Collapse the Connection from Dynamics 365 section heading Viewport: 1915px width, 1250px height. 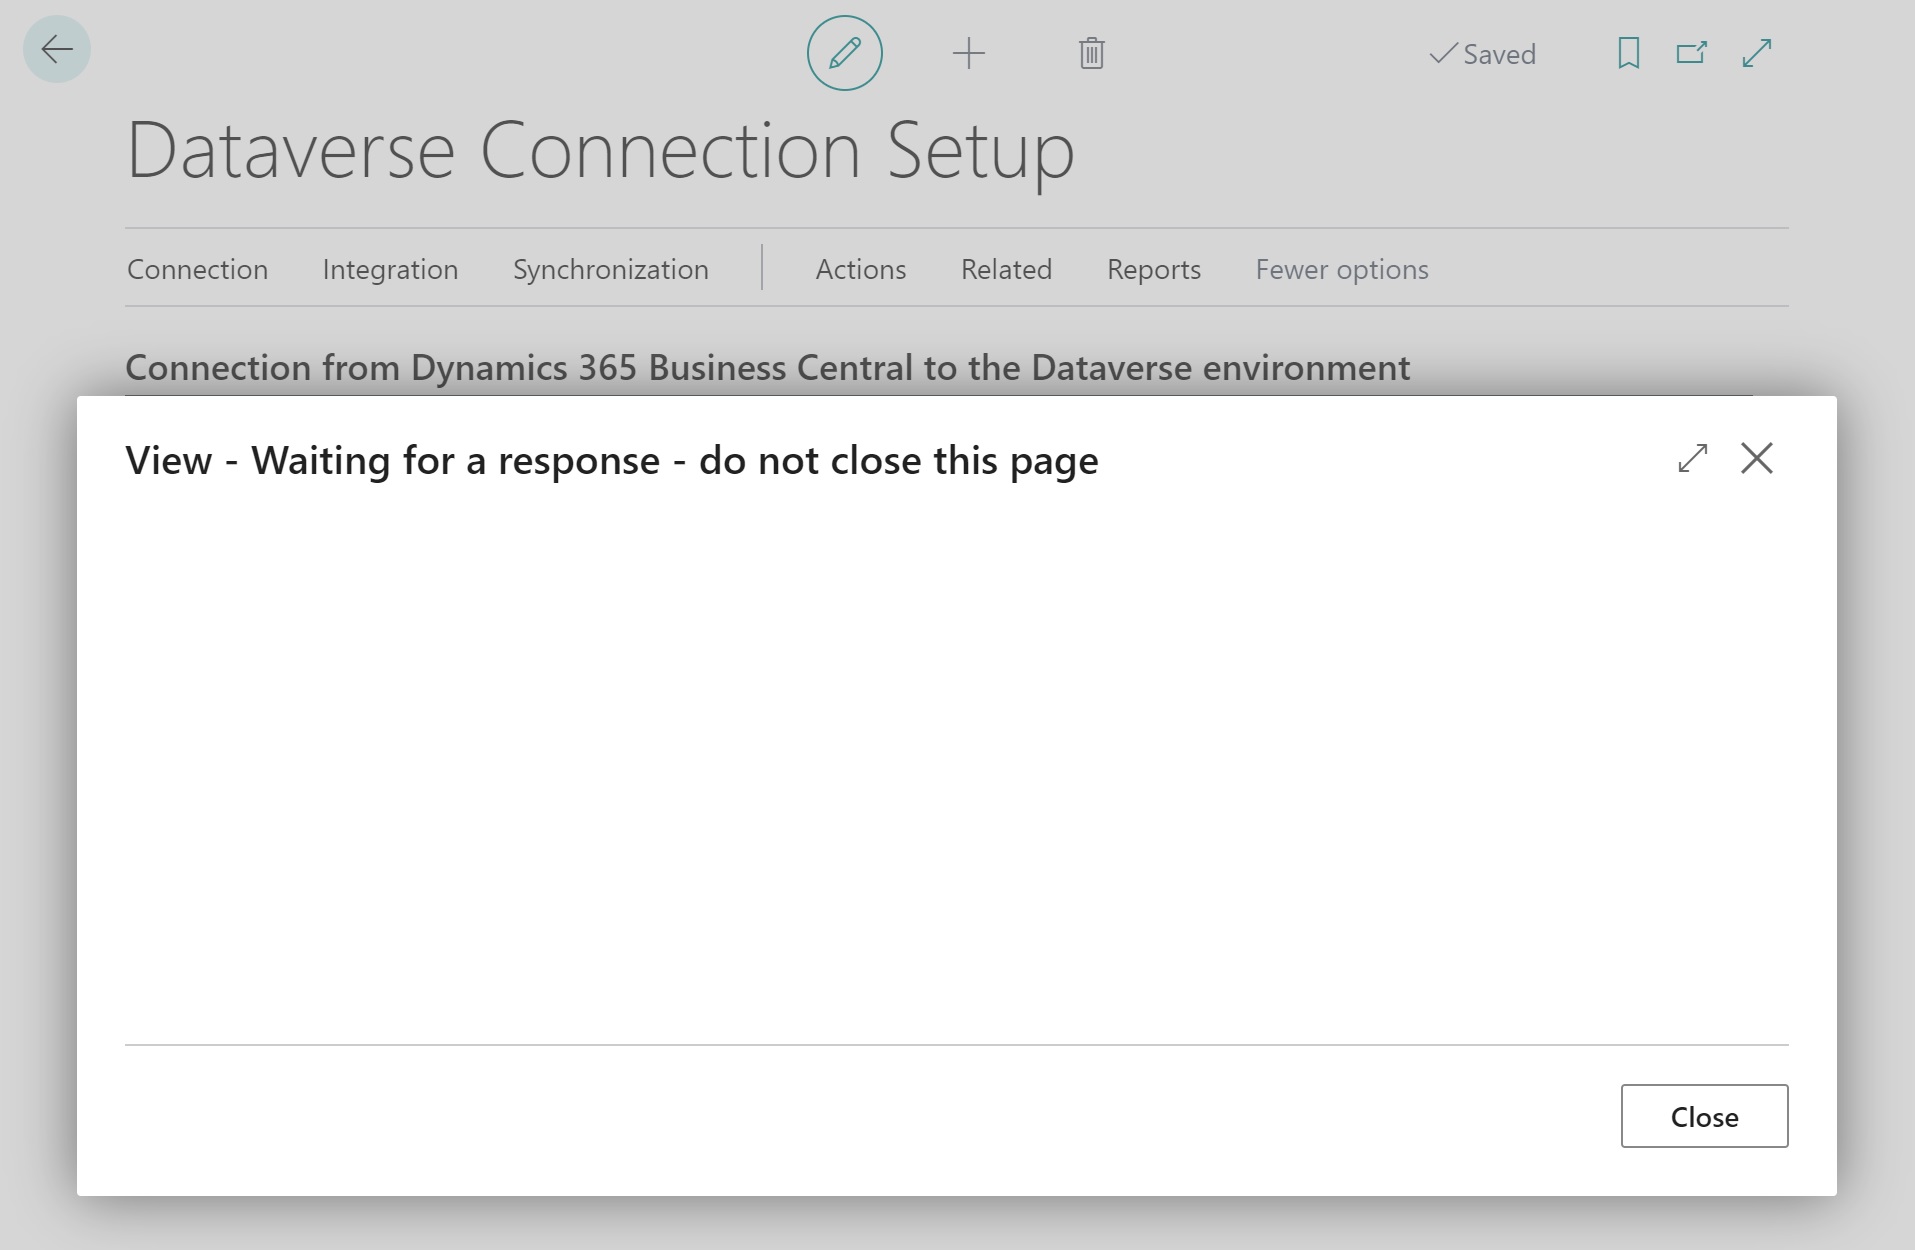(767, 368)
